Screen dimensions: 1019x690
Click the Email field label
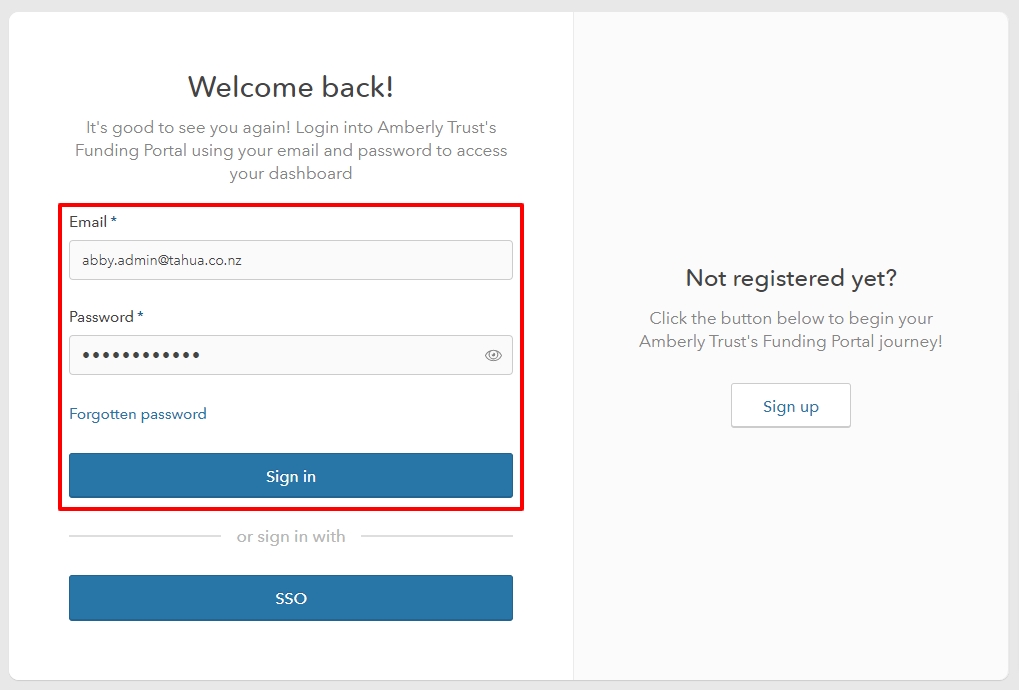[88, 221]
